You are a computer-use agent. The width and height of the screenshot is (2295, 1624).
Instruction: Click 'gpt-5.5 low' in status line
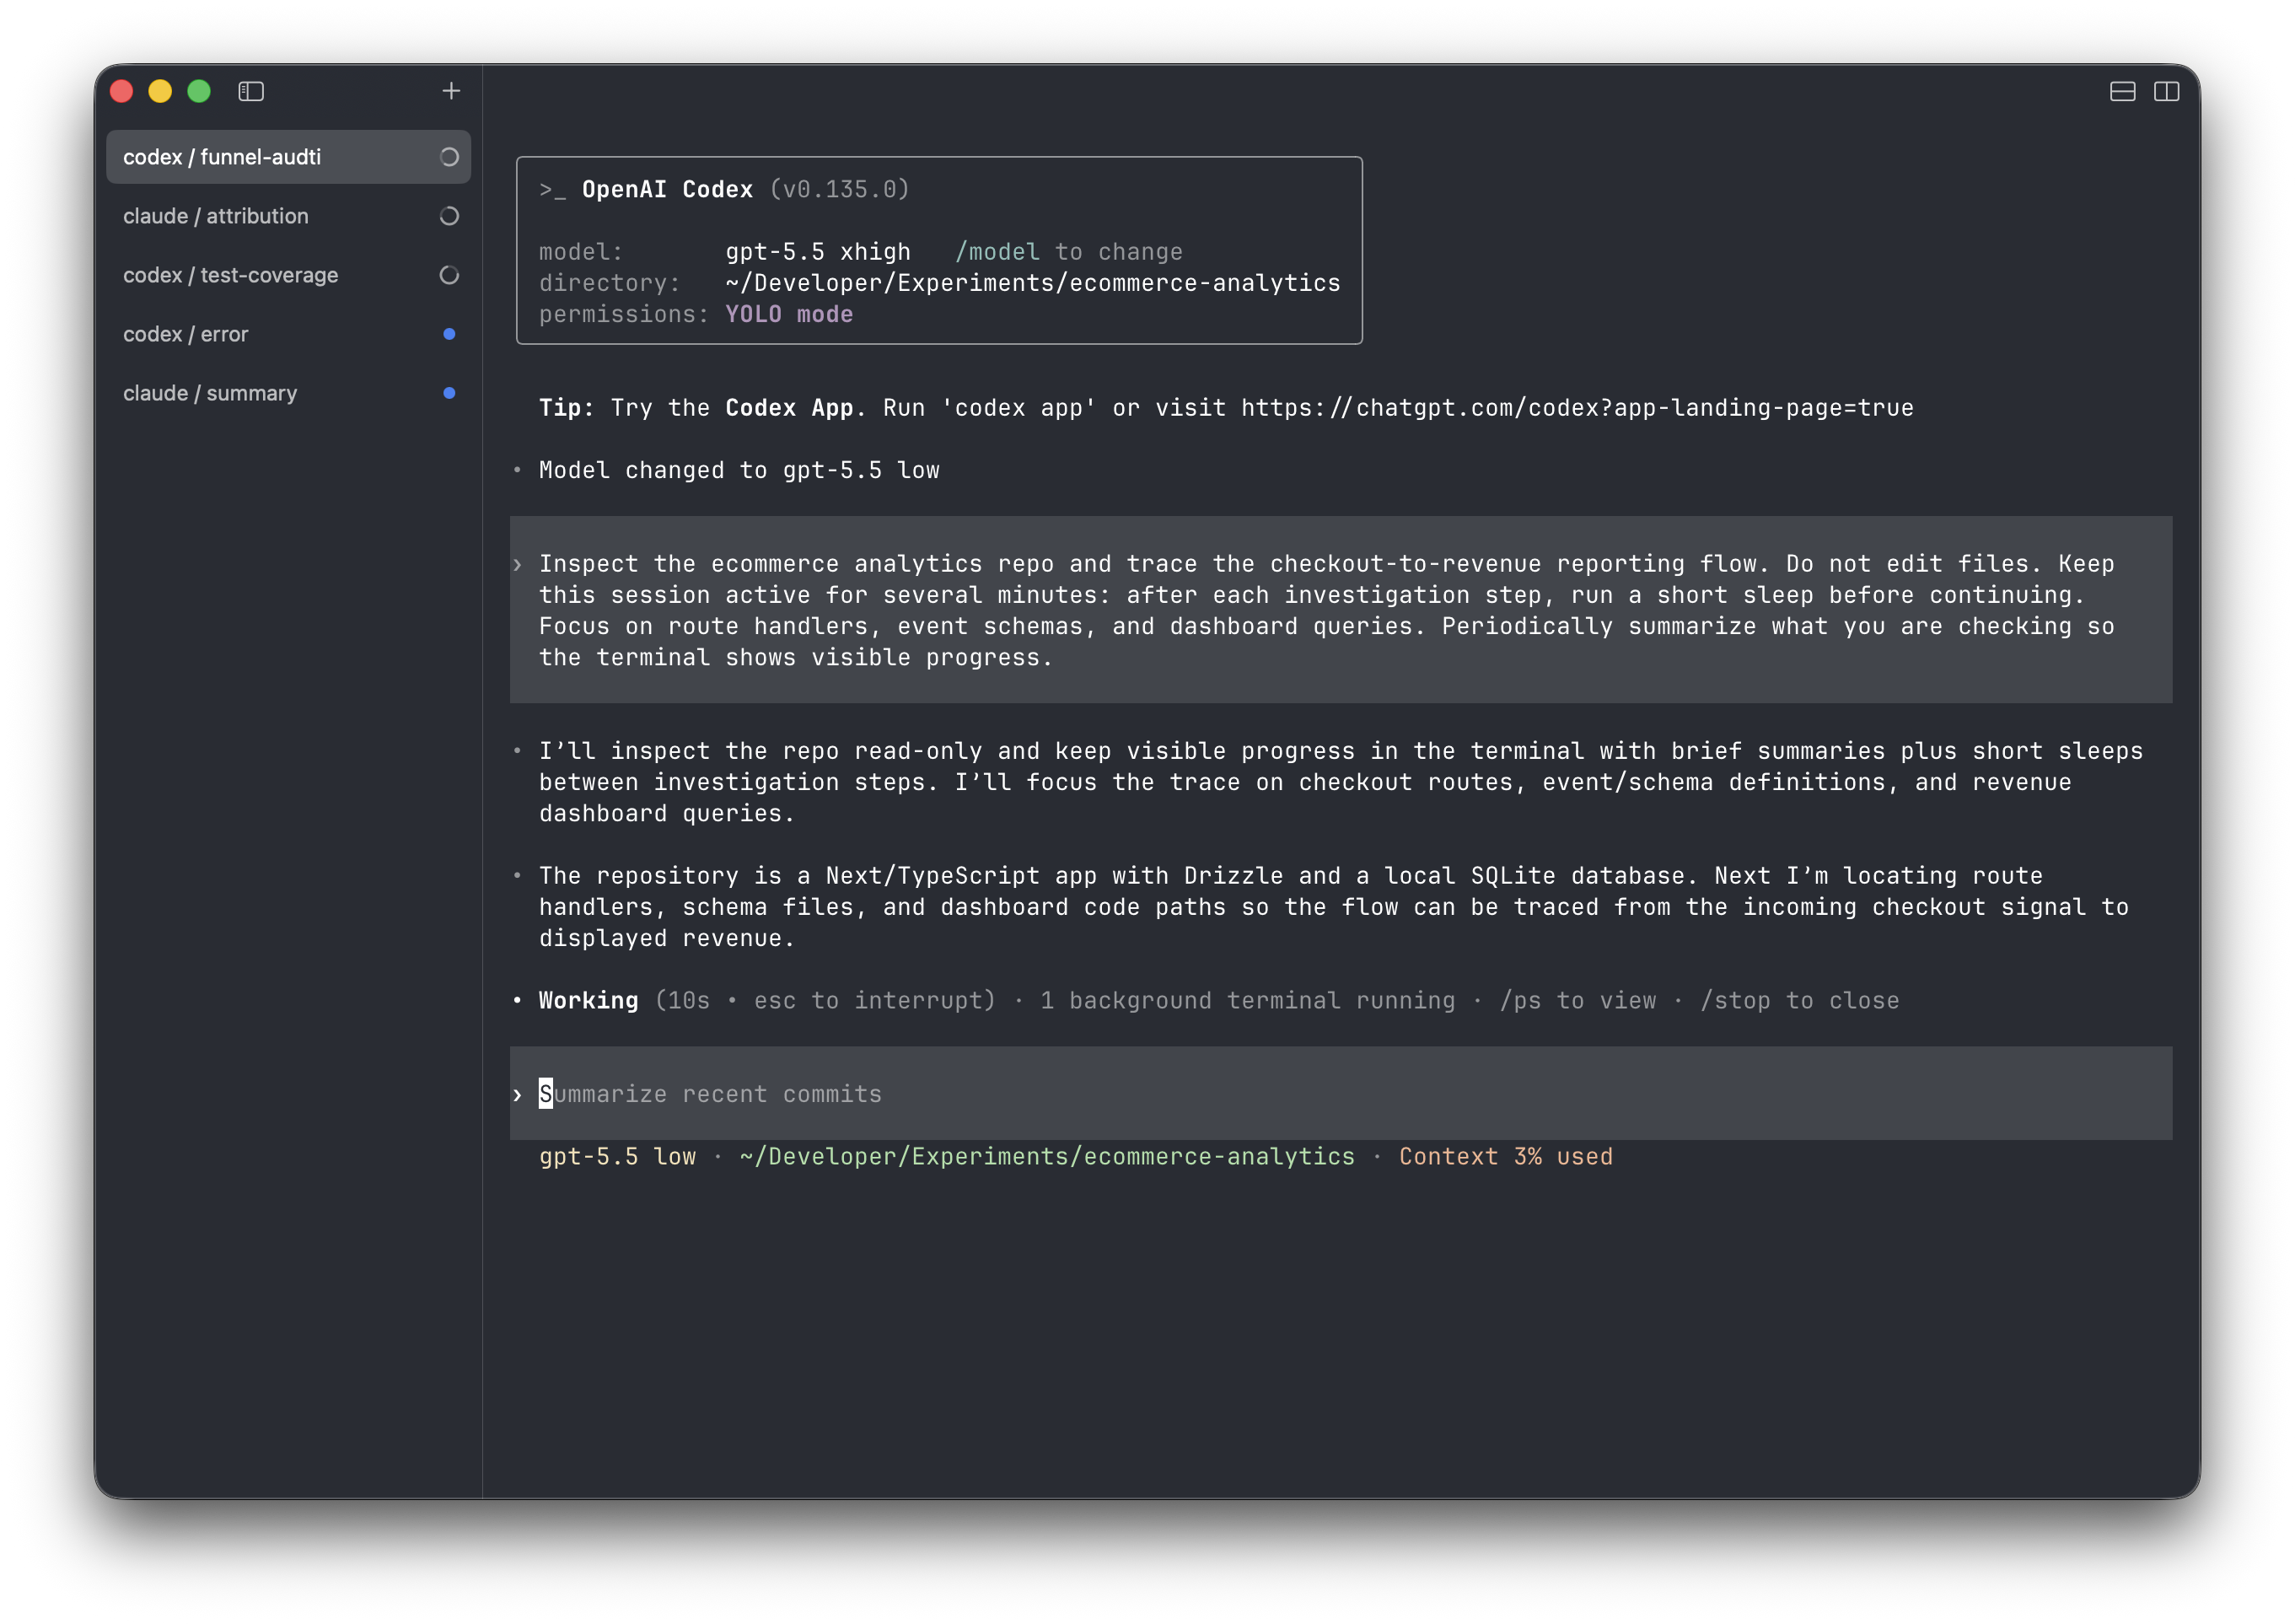(x=617, y=1156)
